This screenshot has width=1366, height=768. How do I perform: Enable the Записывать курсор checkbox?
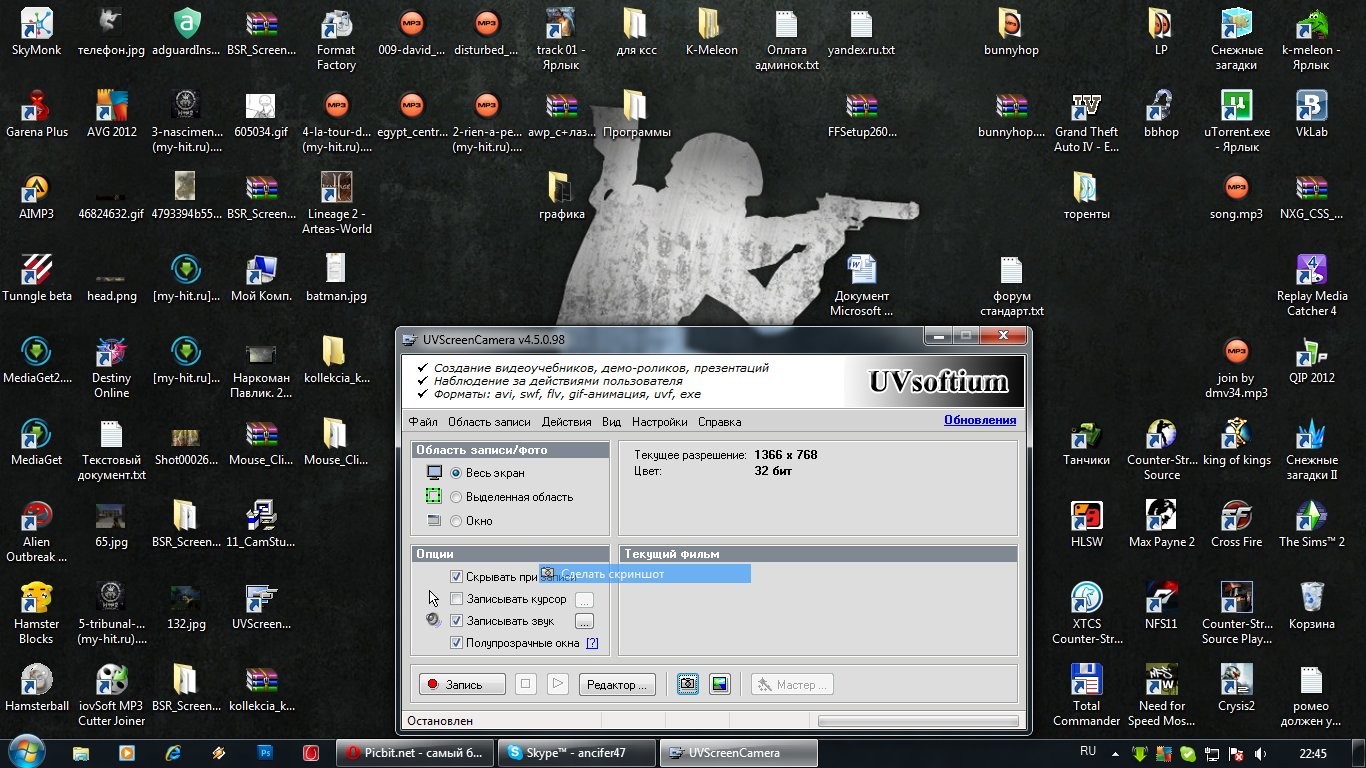(x=456, y=599)
